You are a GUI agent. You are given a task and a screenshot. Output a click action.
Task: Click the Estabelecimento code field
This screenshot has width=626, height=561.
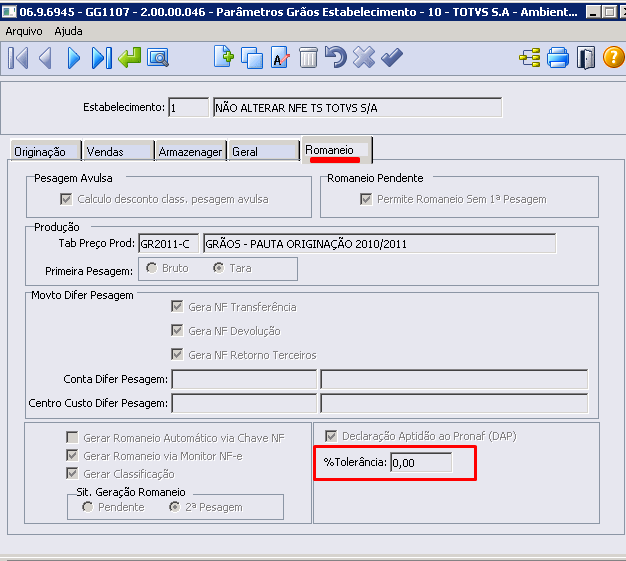point(188,108)
